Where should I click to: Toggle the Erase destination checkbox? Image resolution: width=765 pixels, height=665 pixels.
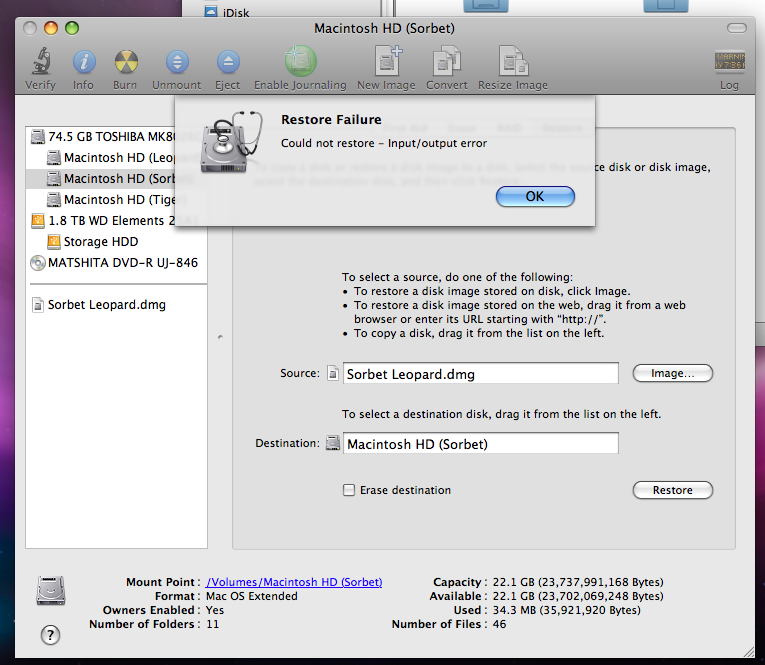[x=349, y=490]
